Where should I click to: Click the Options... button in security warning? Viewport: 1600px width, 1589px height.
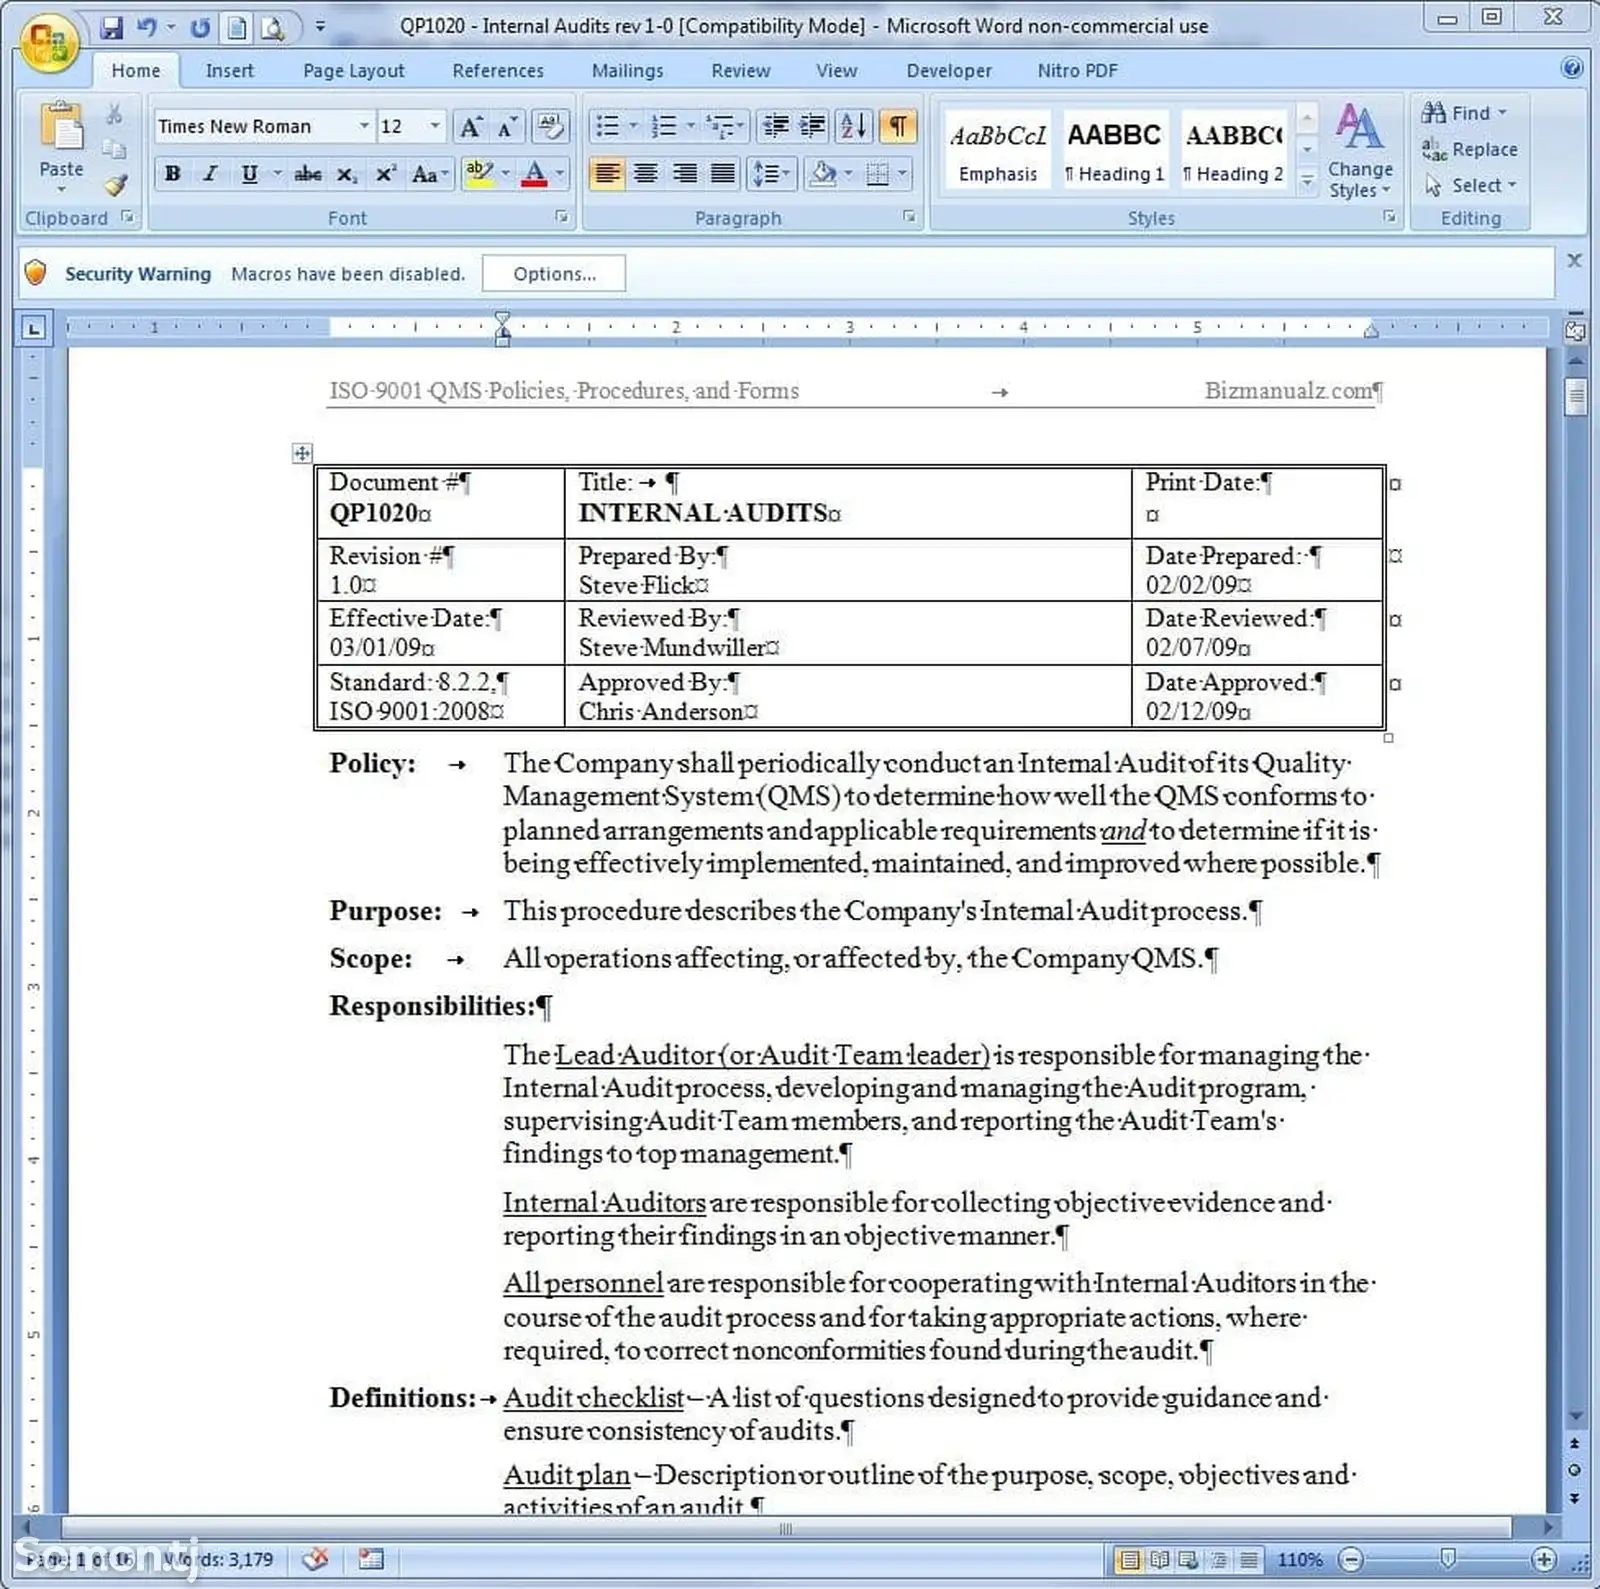coord(554,274)
